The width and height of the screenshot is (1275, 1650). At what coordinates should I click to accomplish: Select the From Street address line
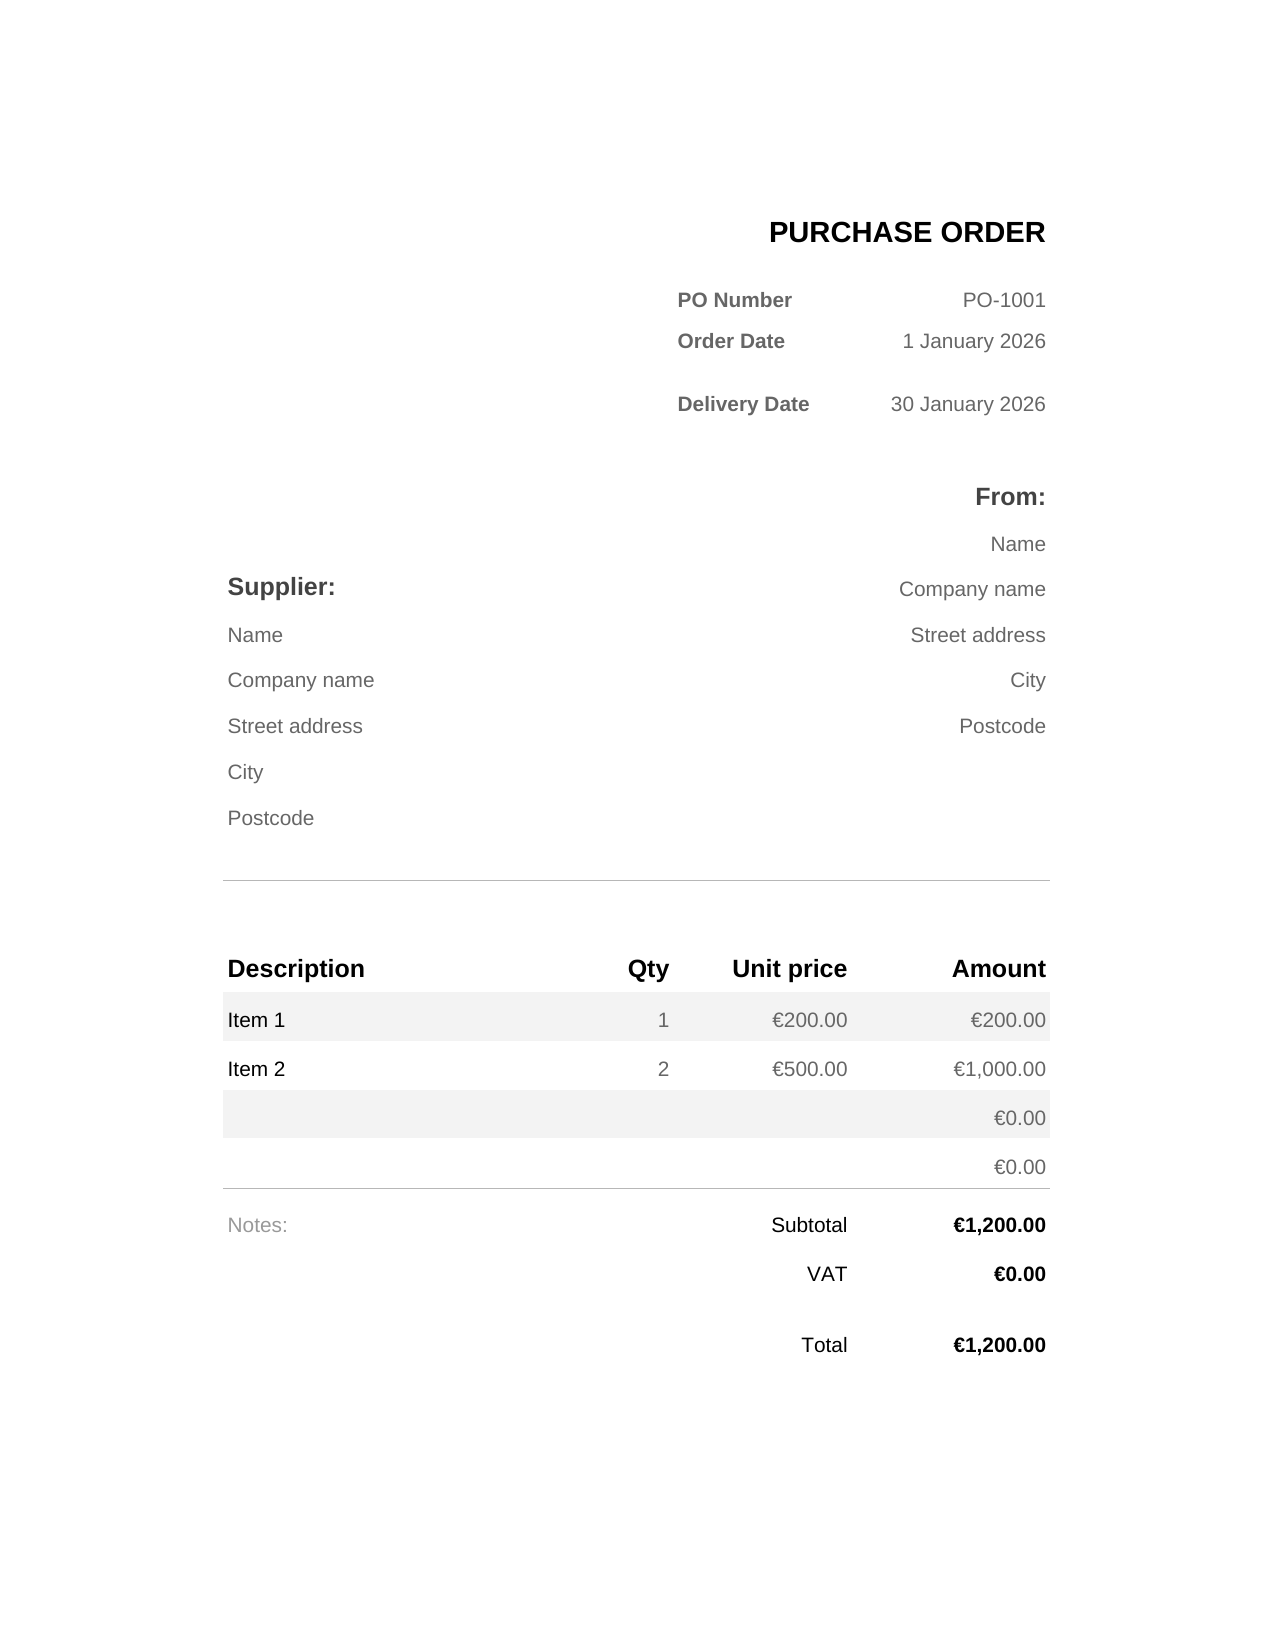click(x=977, y=635)
